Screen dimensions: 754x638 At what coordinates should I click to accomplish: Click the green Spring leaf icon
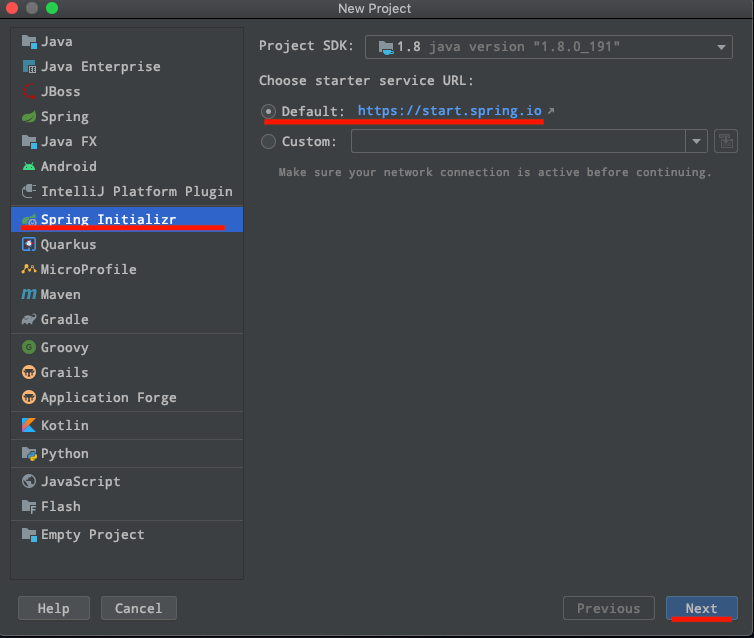(x=29, y=117)
